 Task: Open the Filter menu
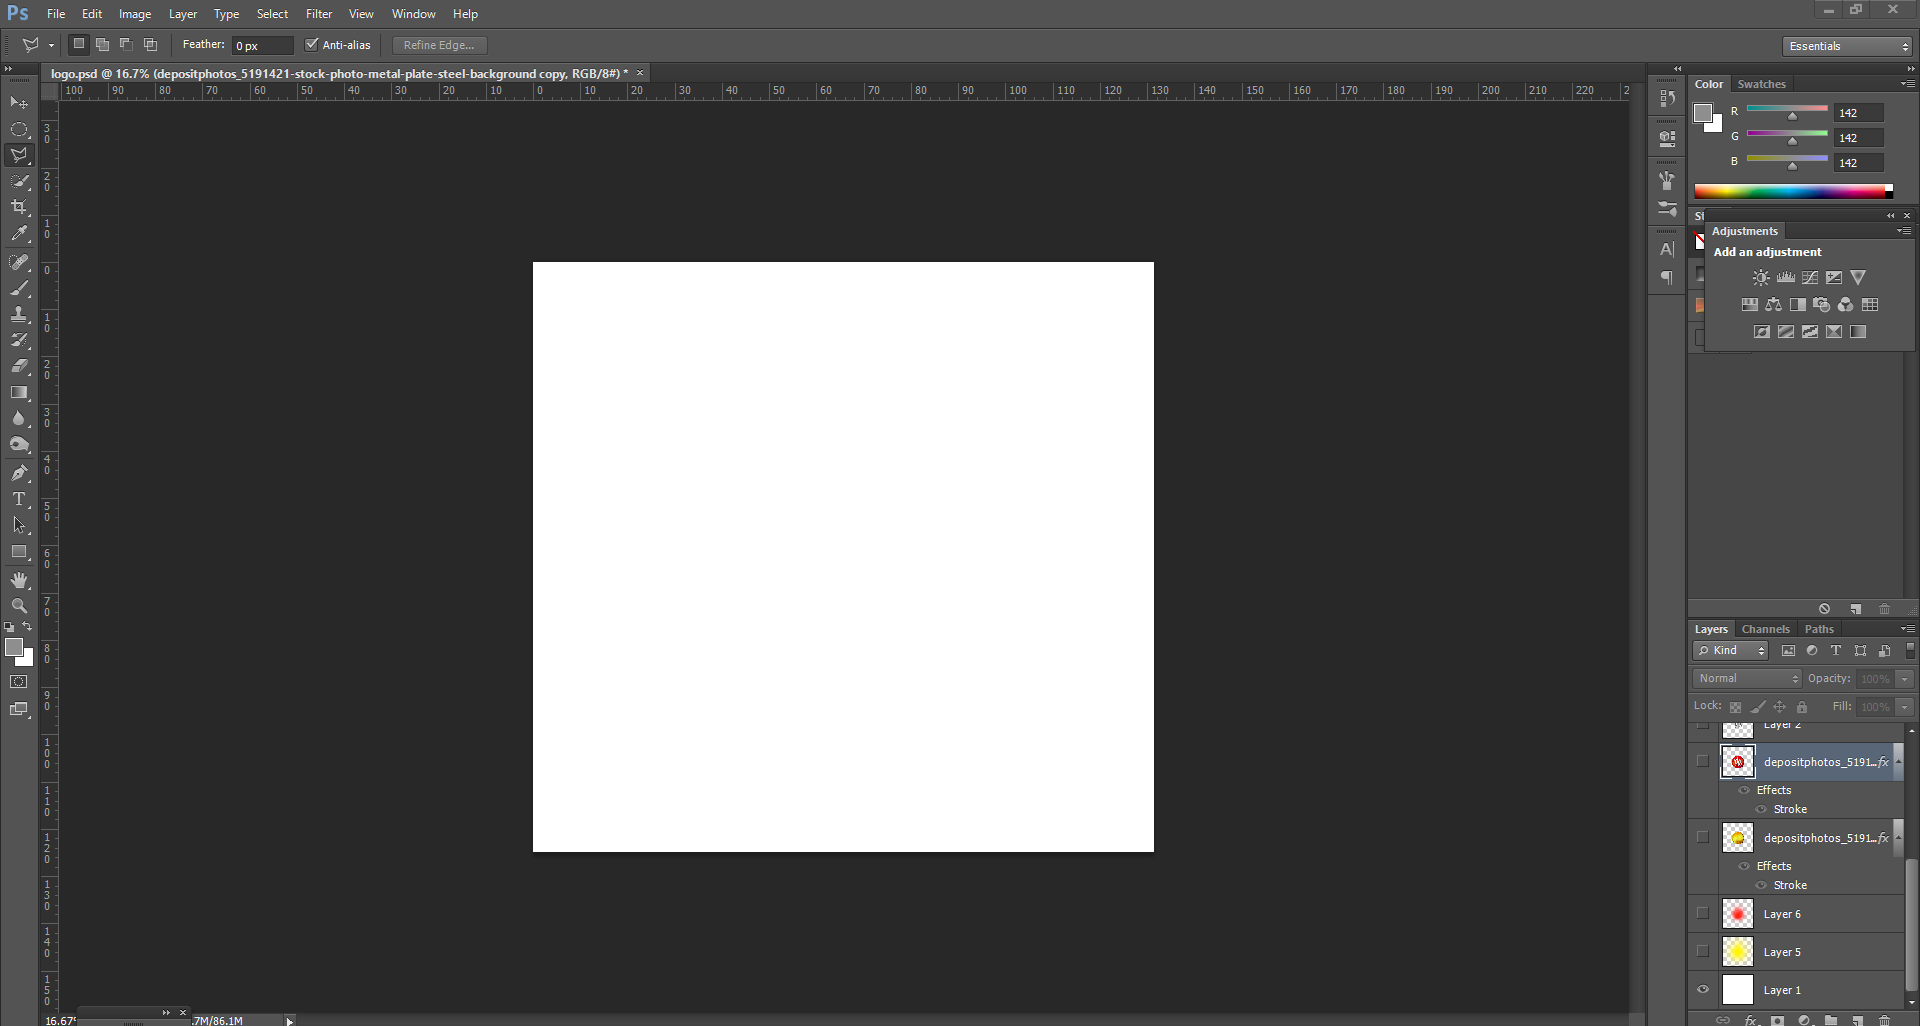click(x=318, y=13)
